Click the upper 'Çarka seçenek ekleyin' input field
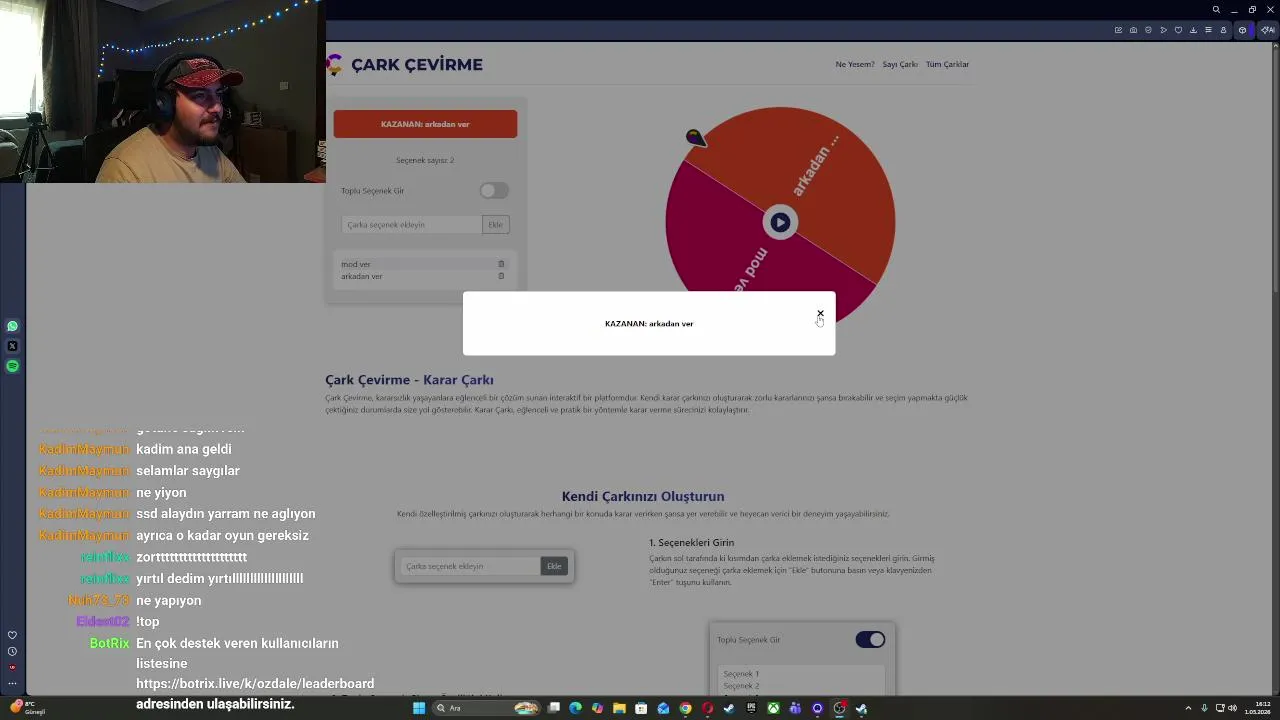Screen dimensions: 1280x720 (x=412, y=225)
